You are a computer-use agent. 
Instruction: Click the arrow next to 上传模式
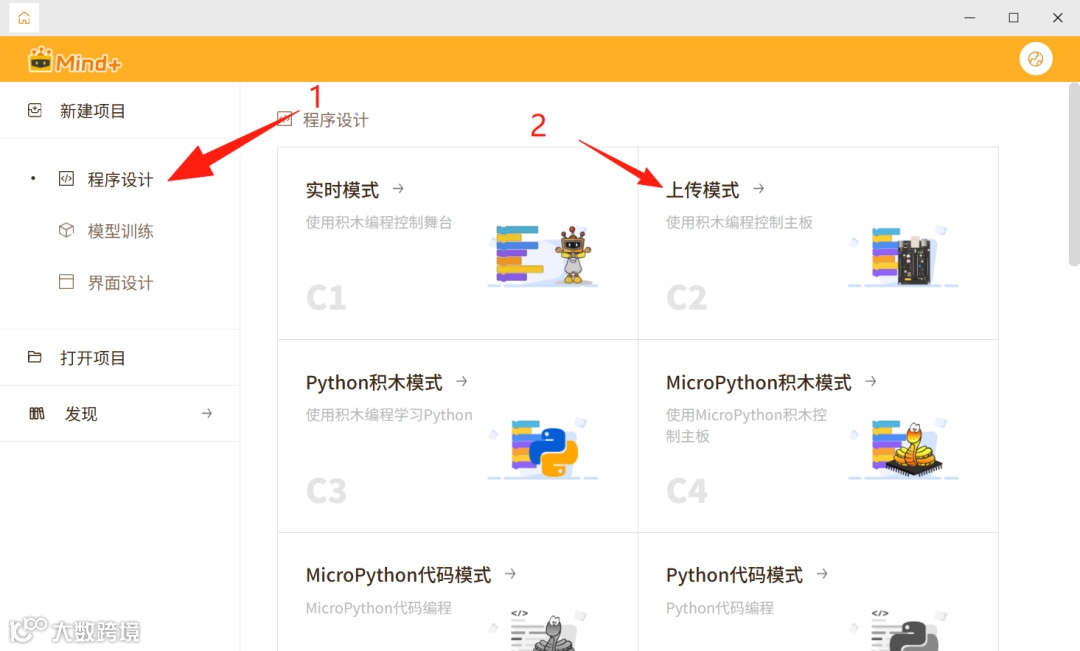(x=758, y=188)
